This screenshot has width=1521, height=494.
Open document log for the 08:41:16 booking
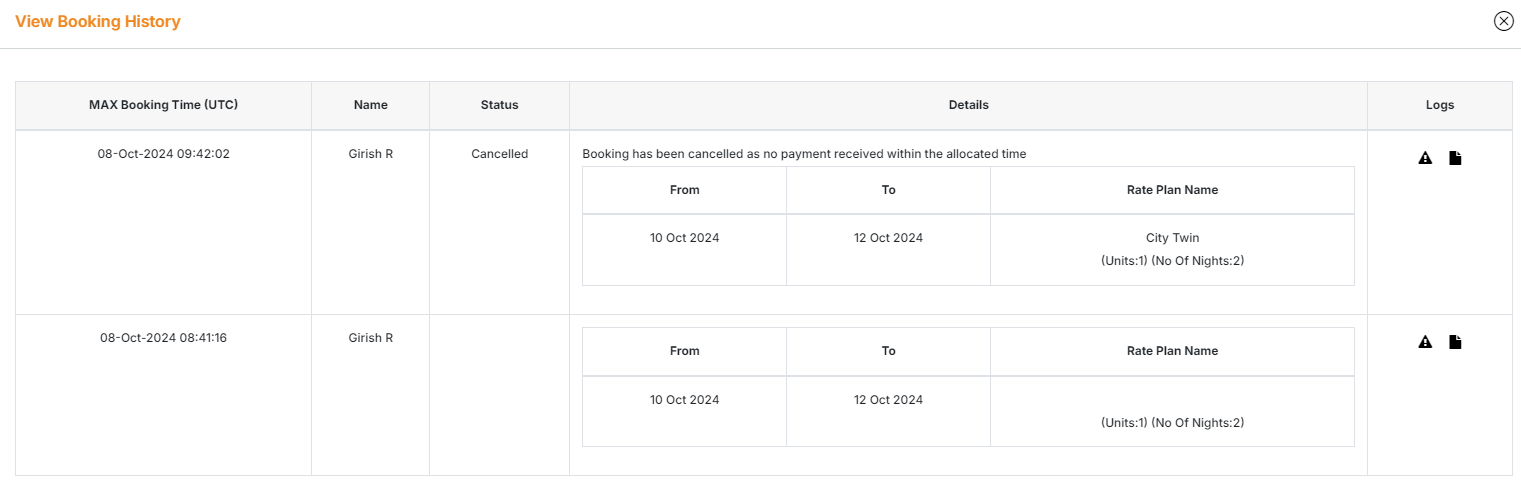pyautogui.click(x=1455, y=342)
